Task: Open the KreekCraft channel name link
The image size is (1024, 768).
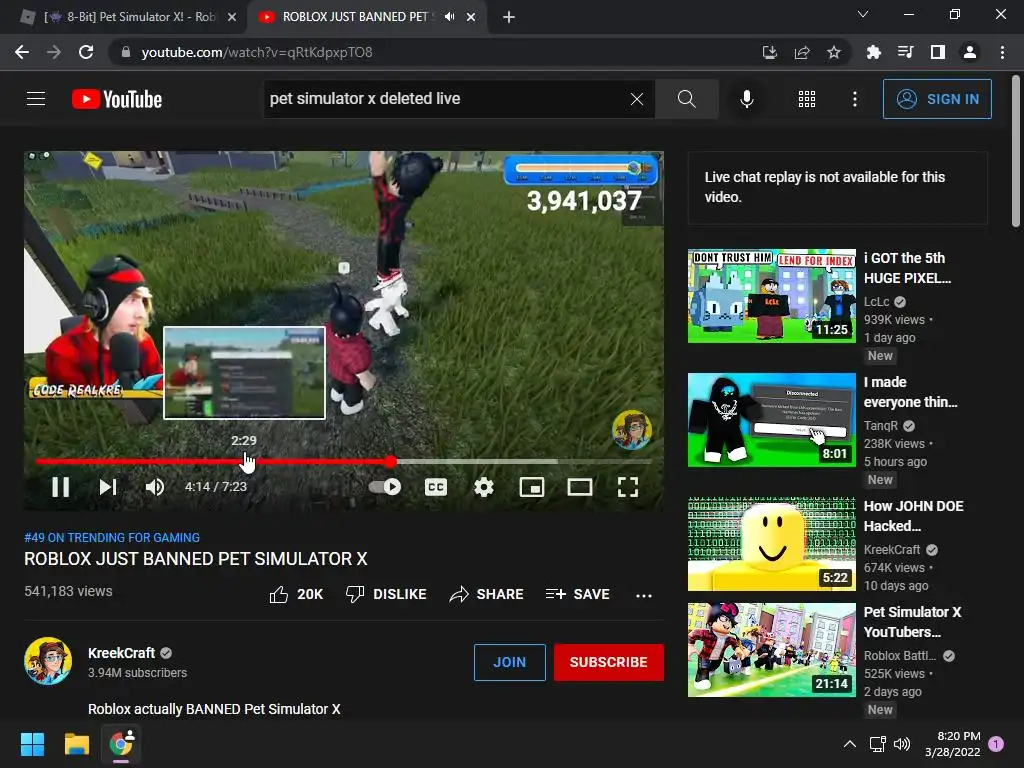Action: point(121,653)
